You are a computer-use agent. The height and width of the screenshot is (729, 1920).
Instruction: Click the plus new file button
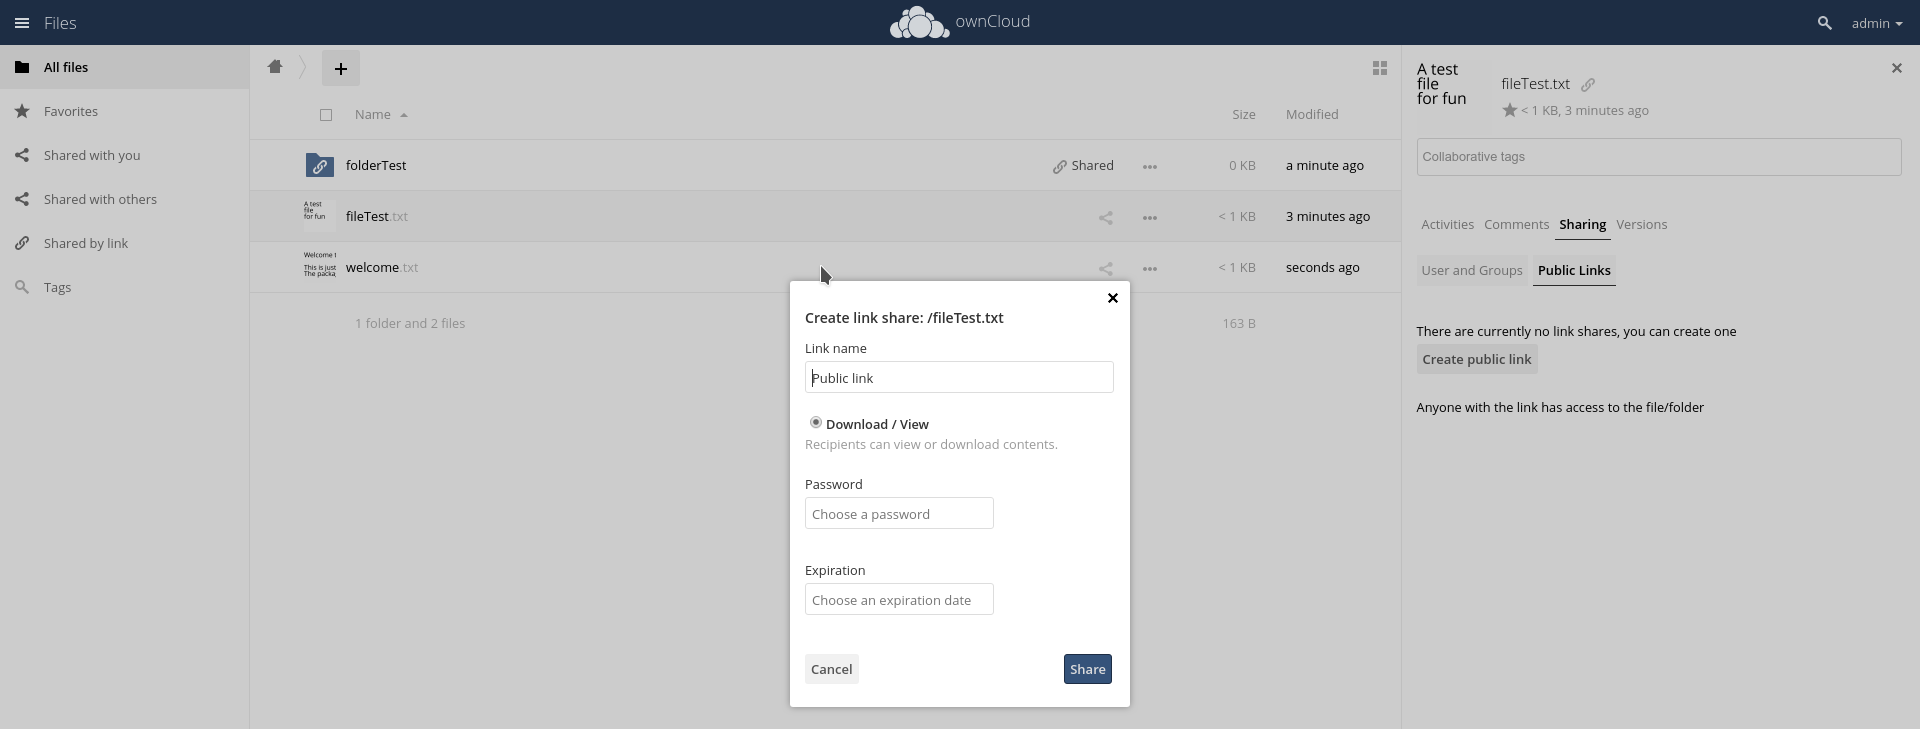341,69
